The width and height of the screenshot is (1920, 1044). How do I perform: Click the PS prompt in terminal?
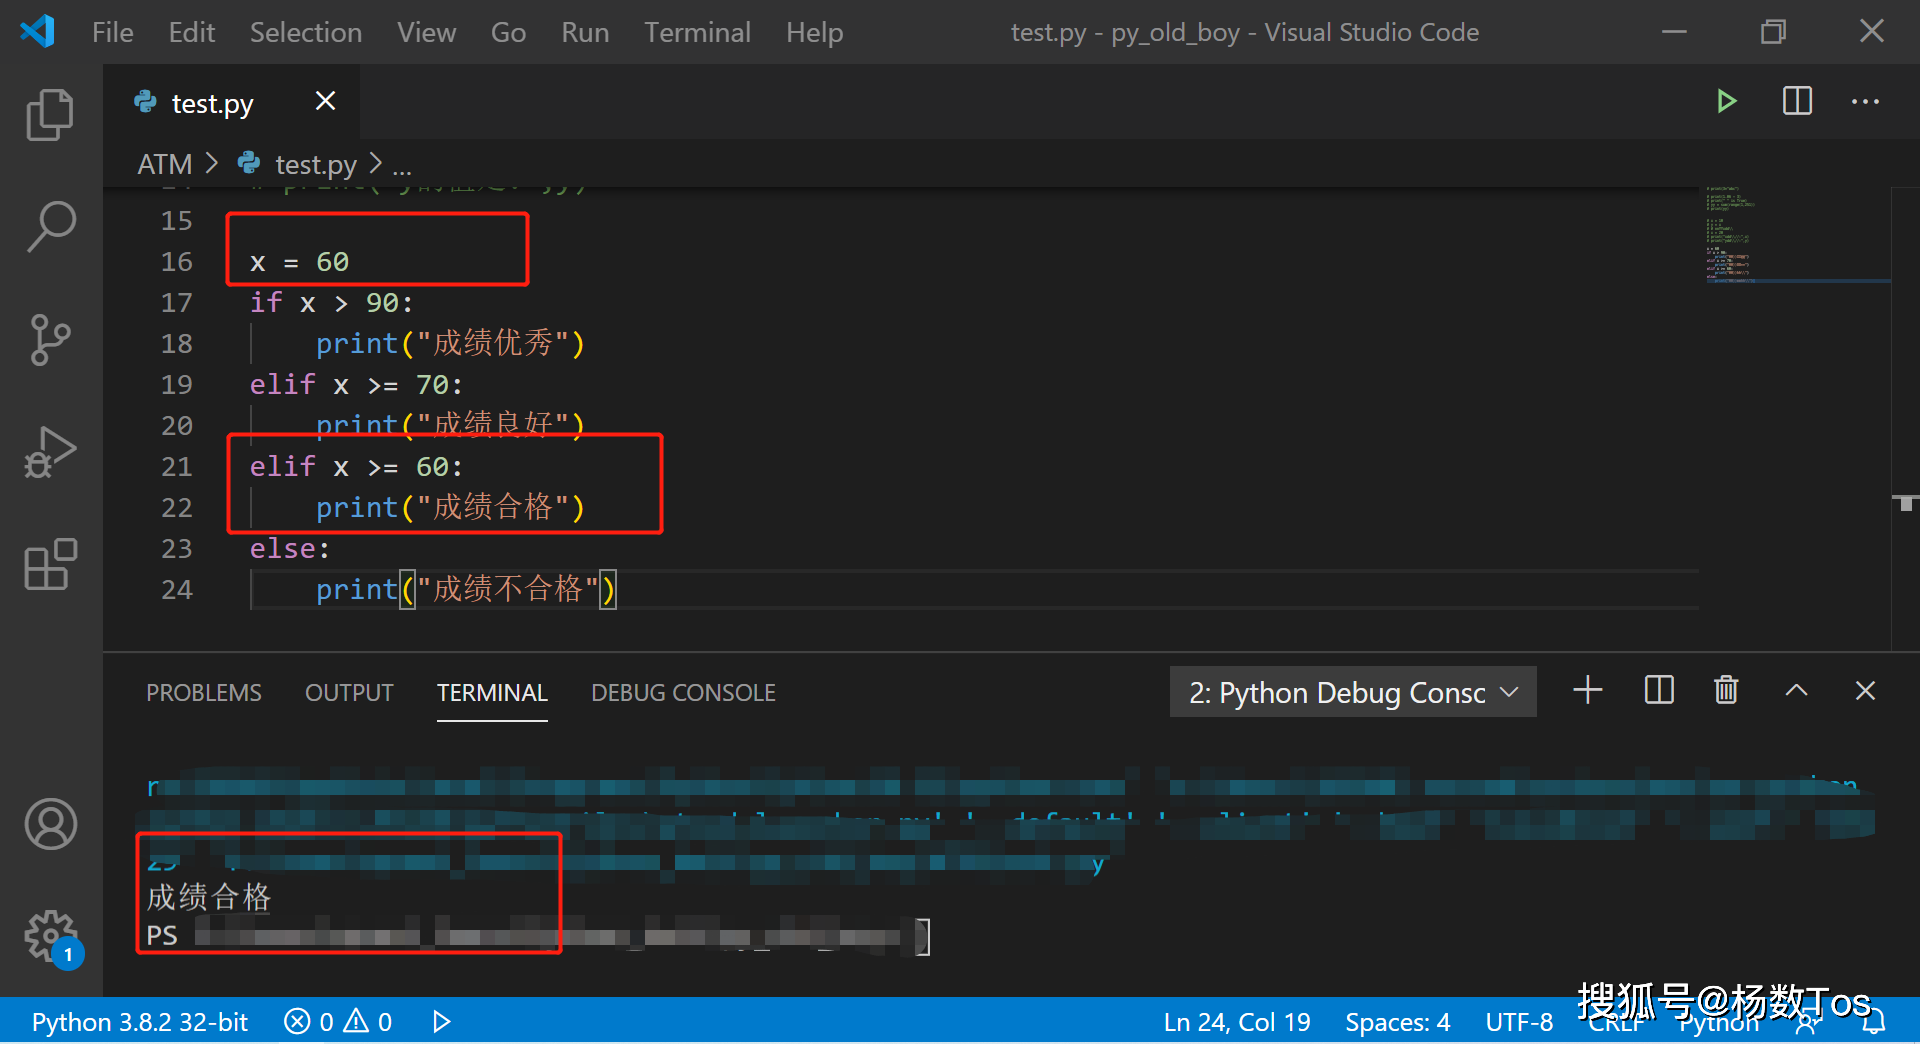[x=162, y=936]
